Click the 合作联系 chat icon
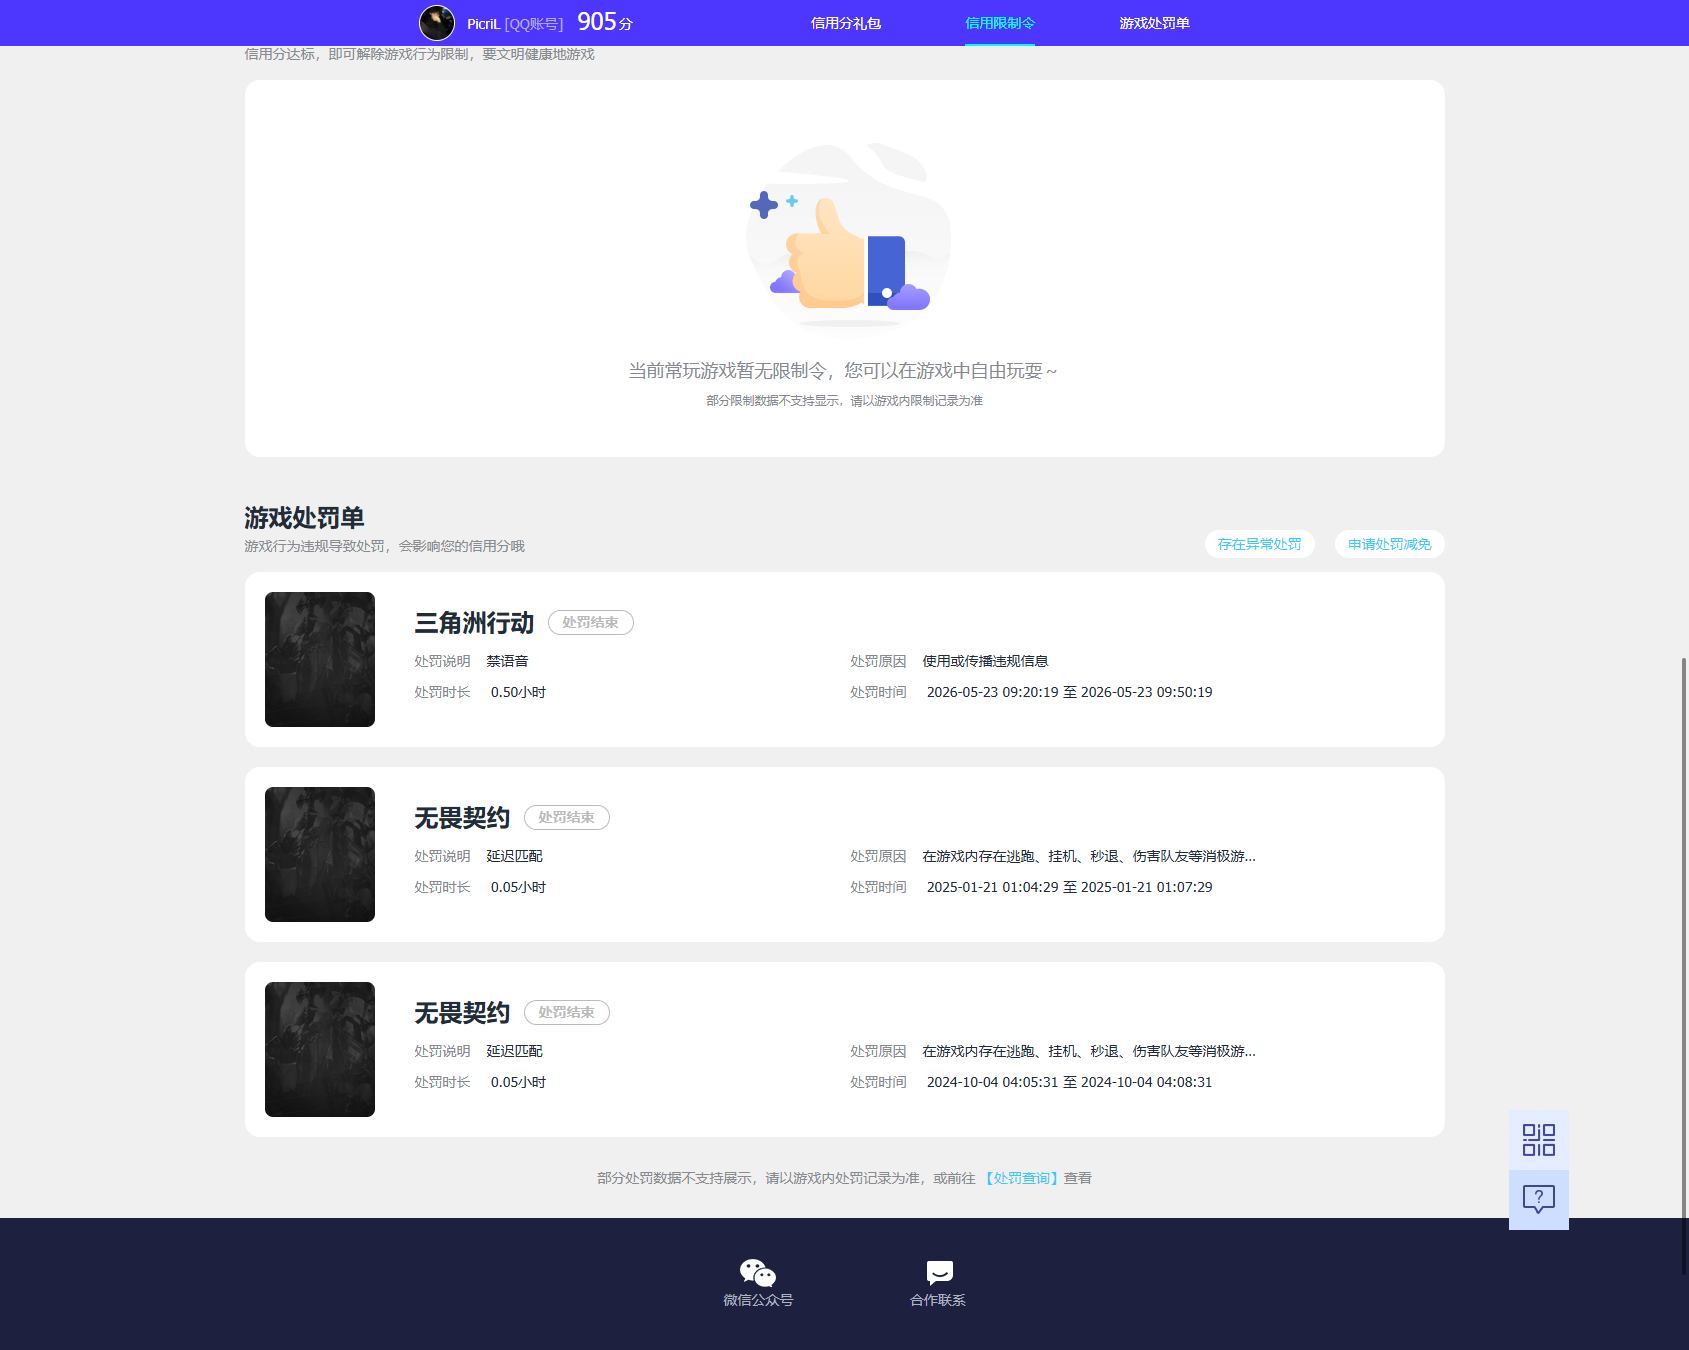 939,1273
